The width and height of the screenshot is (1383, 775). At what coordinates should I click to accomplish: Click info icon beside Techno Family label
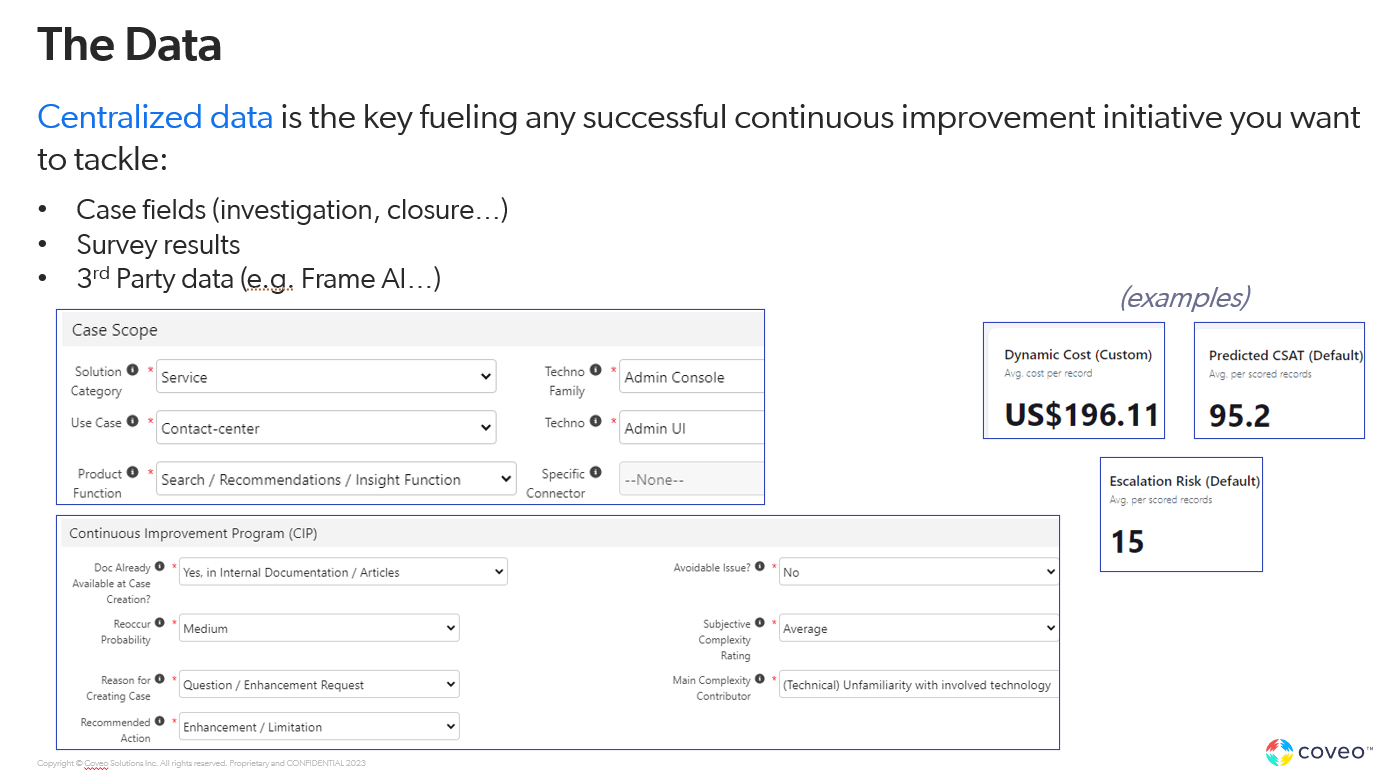pos(596,371)
